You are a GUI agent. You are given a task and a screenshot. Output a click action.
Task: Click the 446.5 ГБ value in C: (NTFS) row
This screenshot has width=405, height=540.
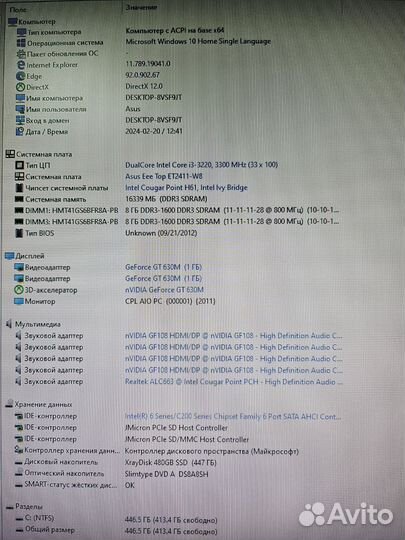(171, 520)
